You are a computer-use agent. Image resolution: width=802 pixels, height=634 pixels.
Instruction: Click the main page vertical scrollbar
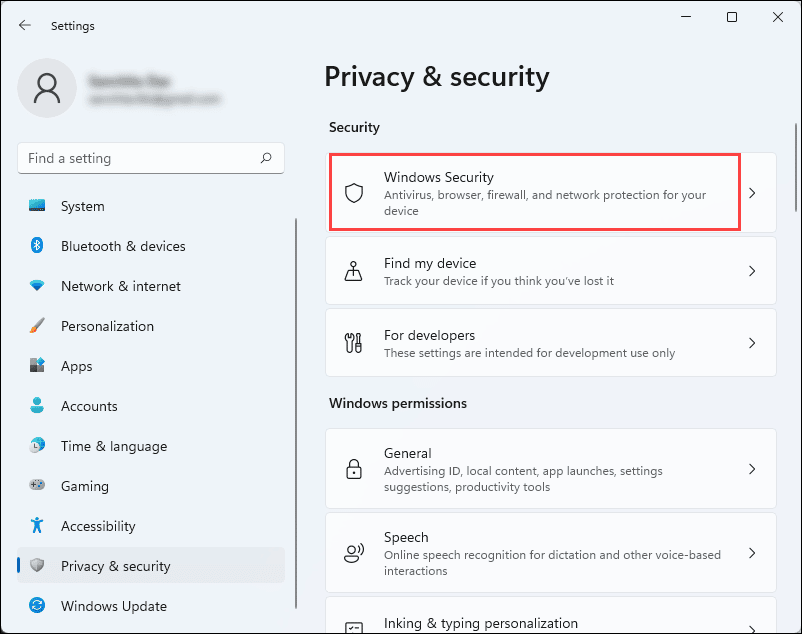click(796, 167)
